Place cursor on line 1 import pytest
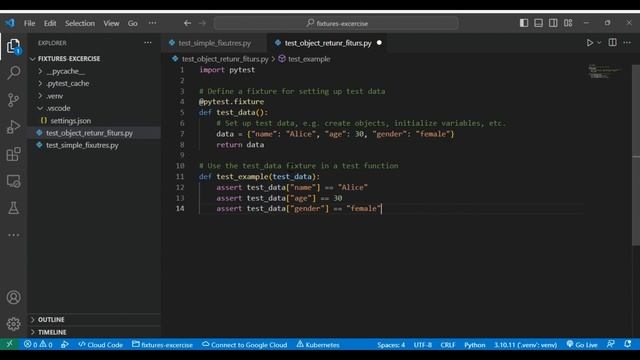Screen dimensions: 640x360 [227, 70]
